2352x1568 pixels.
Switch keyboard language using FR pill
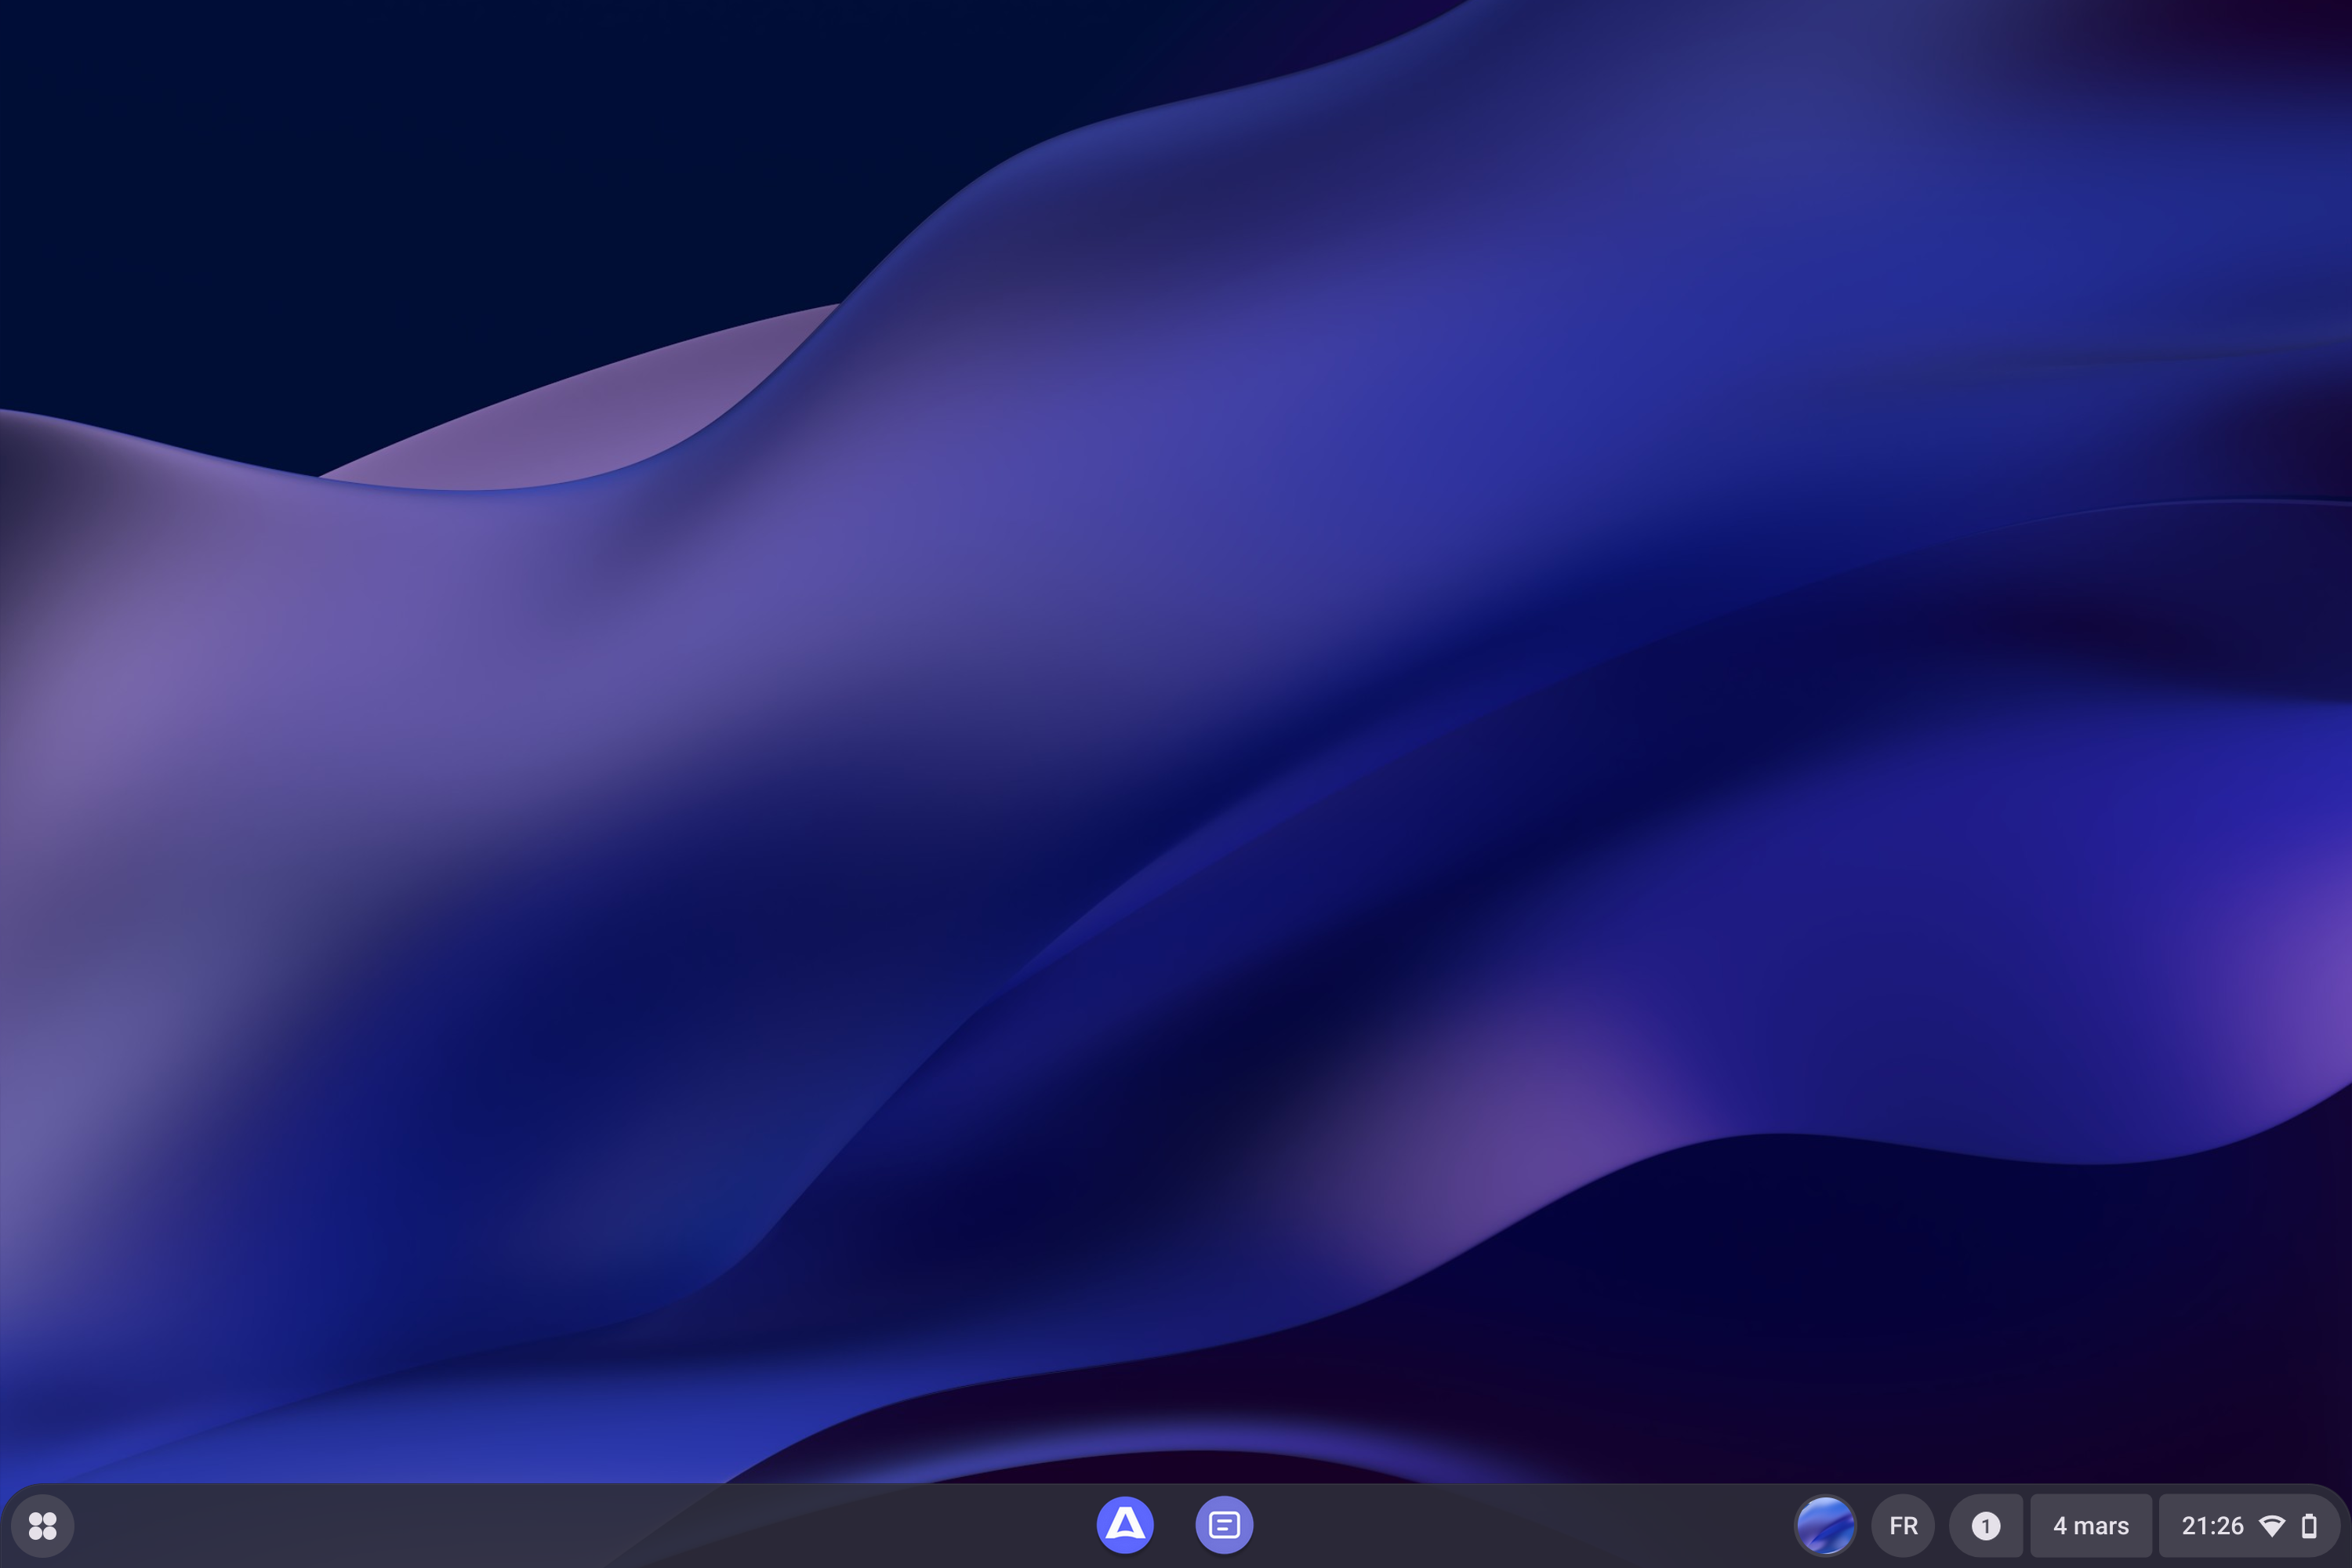pyautogui.click(x=1903, y=1526)
